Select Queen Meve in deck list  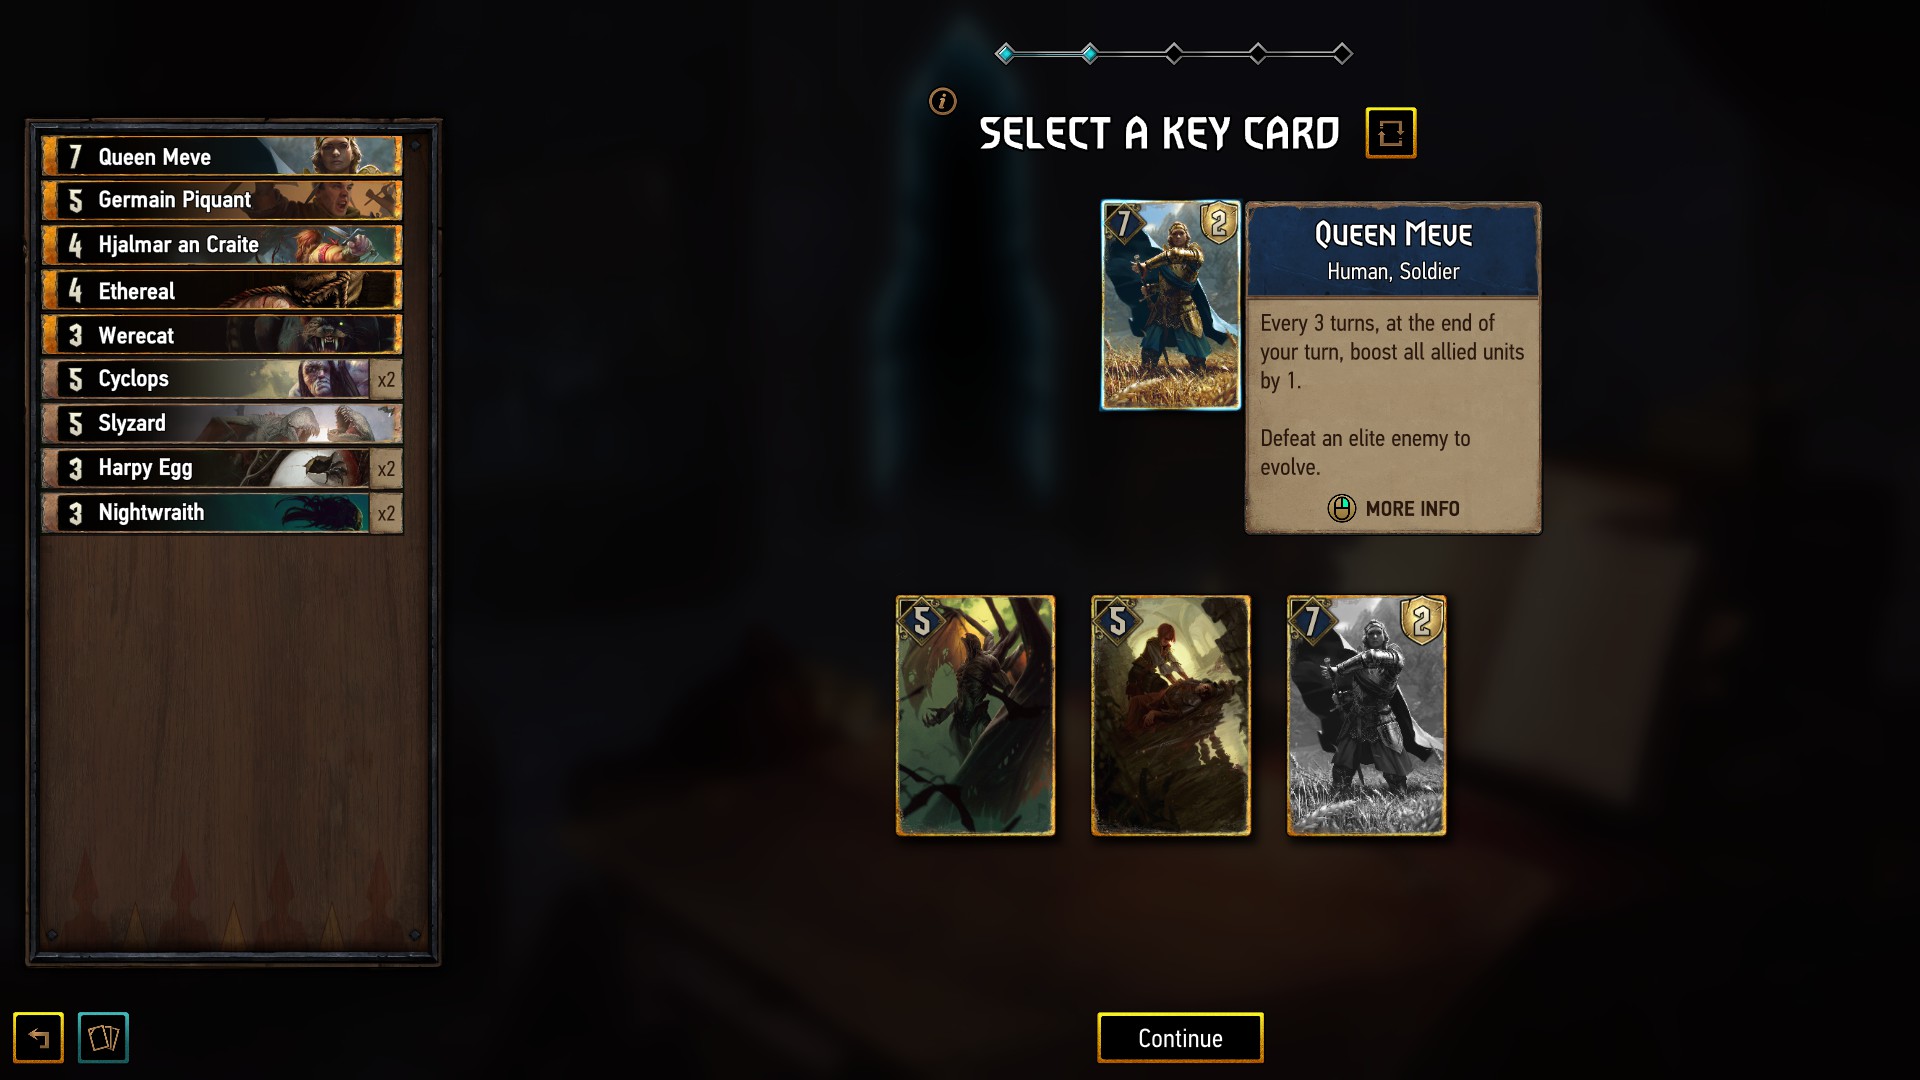pyautogui.click(x=222, y=156)
